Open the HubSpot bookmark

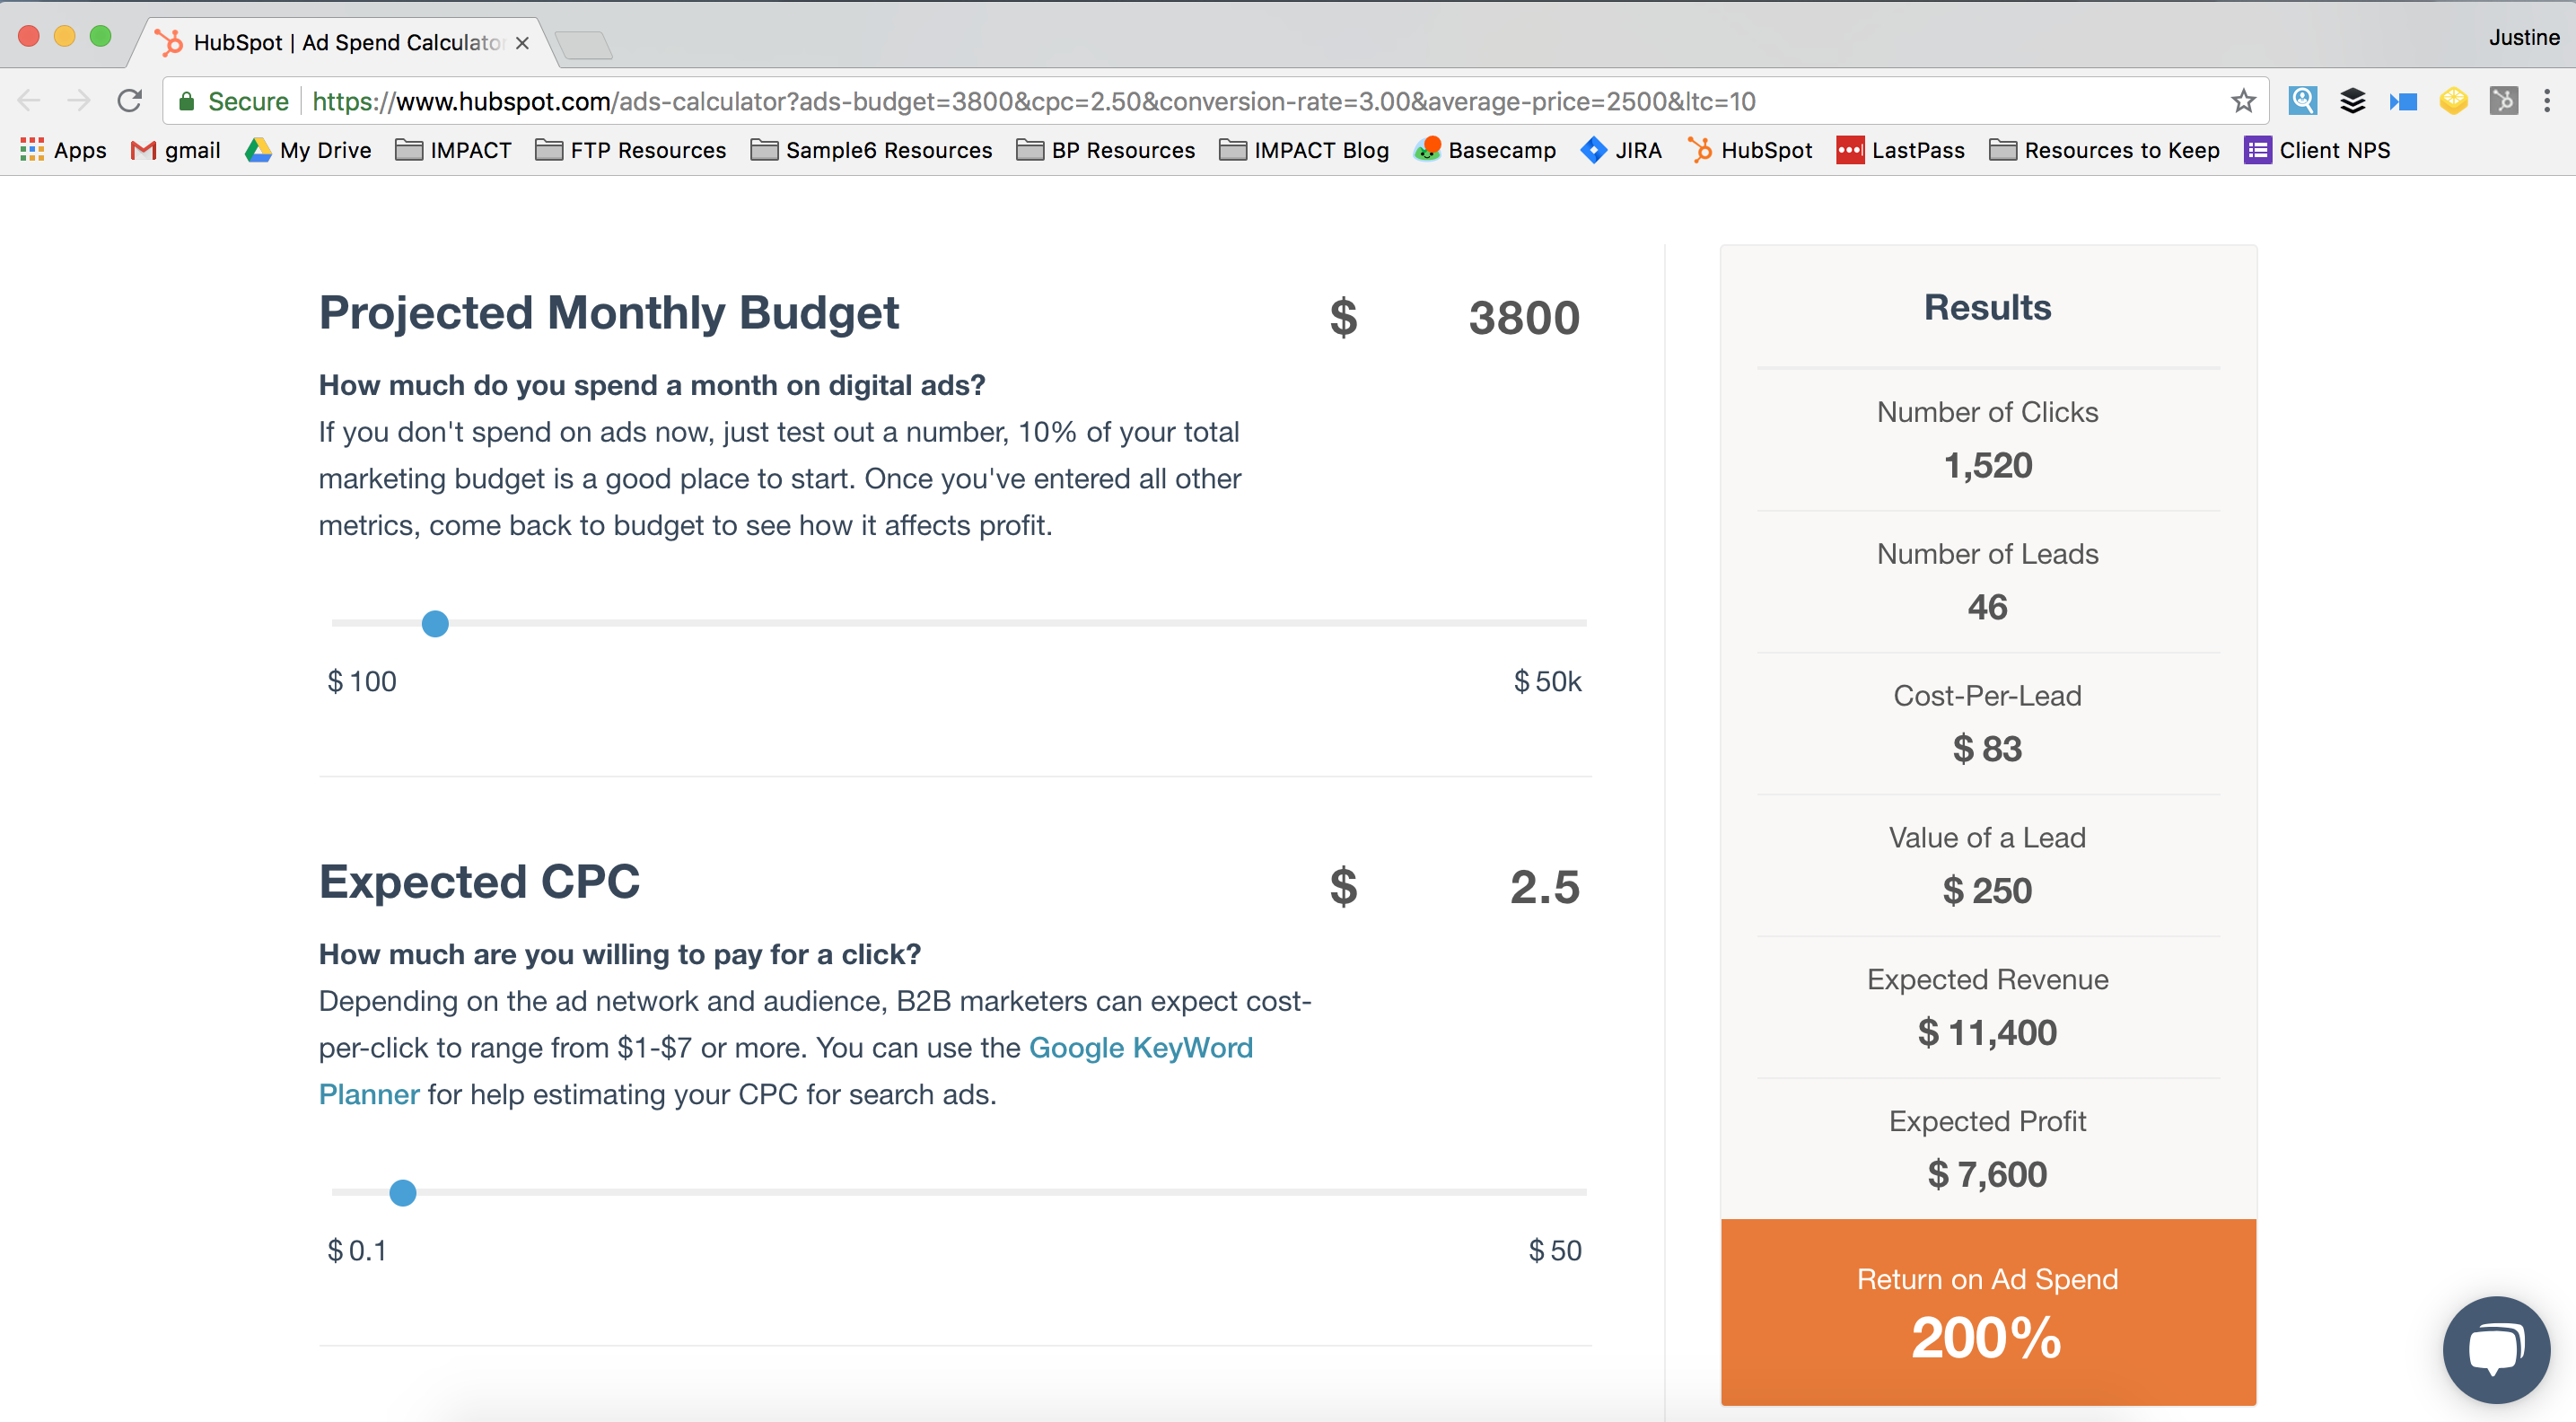point(1750,150)
